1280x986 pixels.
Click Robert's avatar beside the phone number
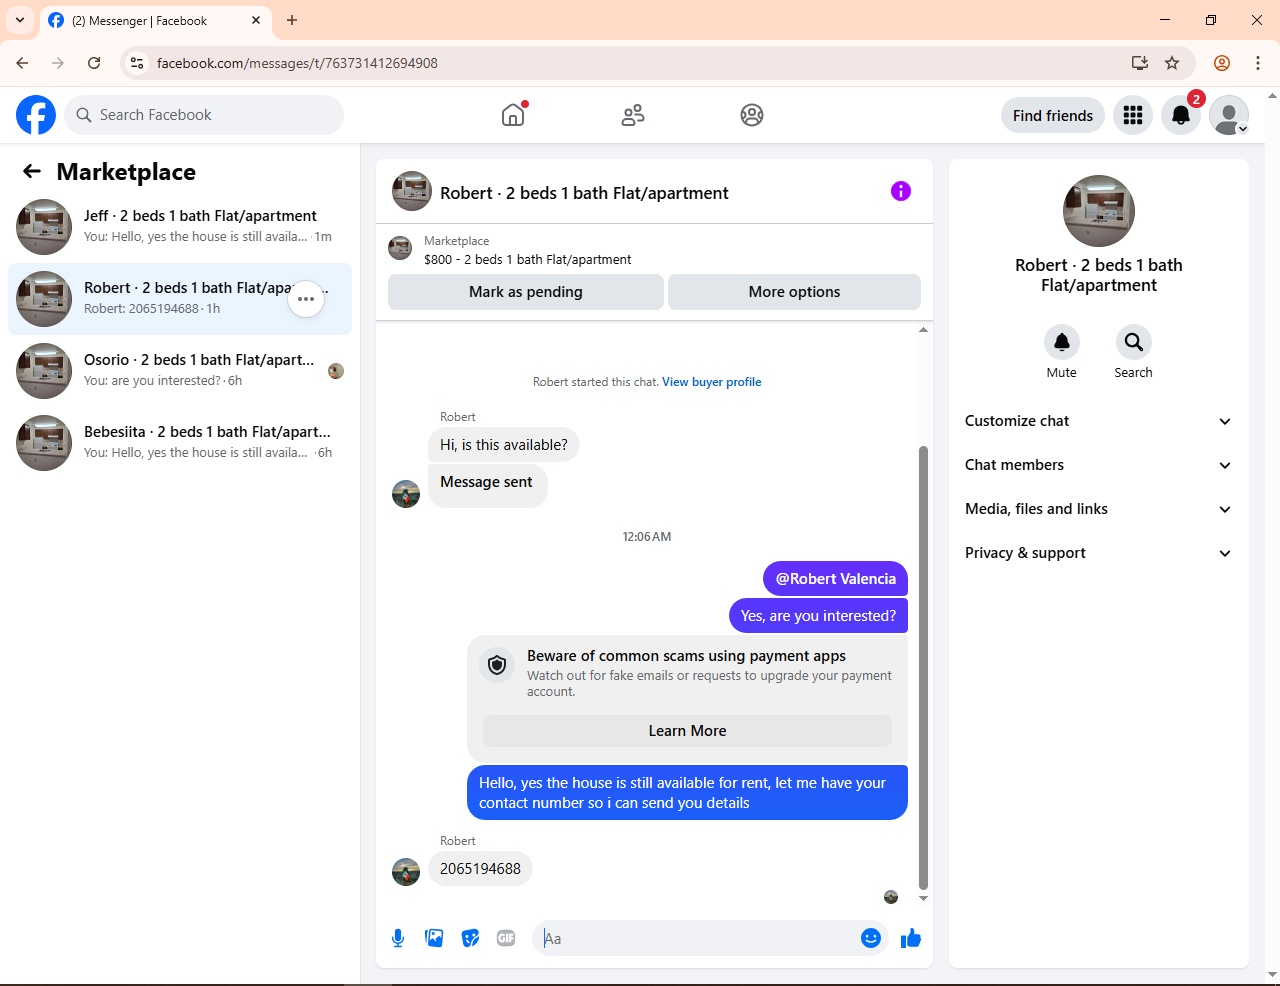coord(406,872)
